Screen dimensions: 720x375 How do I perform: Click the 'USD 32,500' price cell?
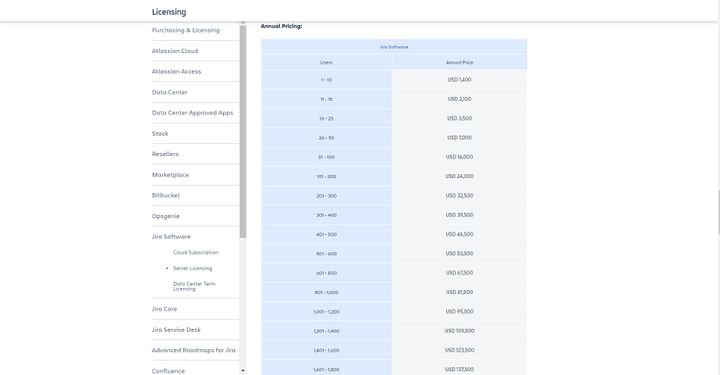(x=460, y=196)
